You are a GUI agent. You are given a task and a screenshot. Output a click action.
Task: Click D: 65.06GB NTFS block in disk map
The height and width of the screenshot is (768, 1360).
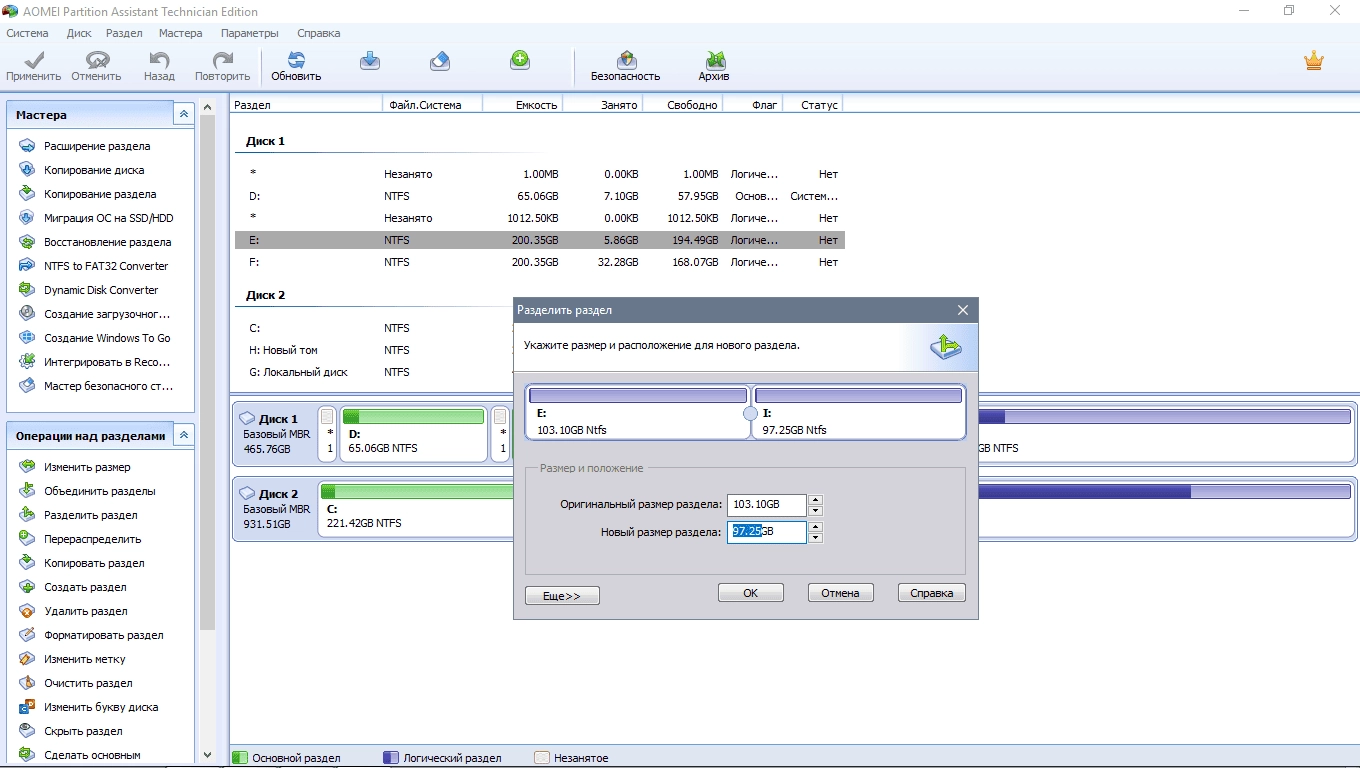pyautogui.click(x=414, y=434)
